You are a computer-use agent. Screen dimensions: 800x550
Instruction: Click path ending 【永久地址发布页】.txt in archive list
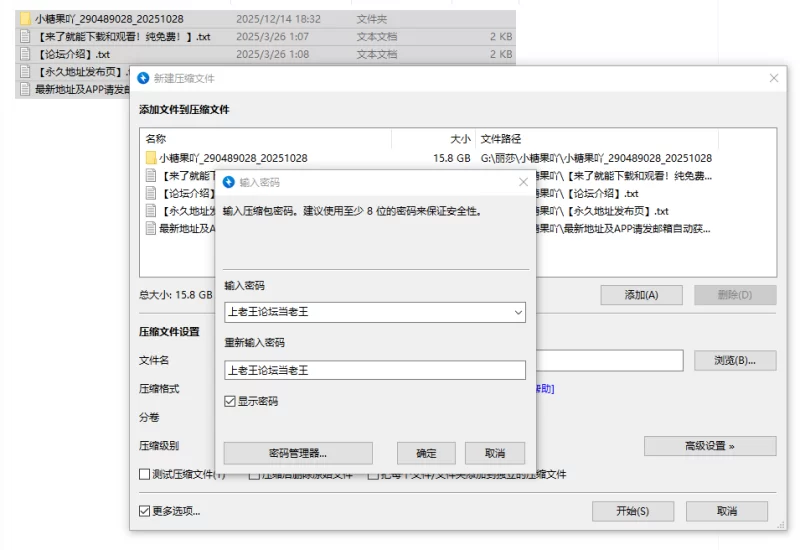[x=603, y=211]
